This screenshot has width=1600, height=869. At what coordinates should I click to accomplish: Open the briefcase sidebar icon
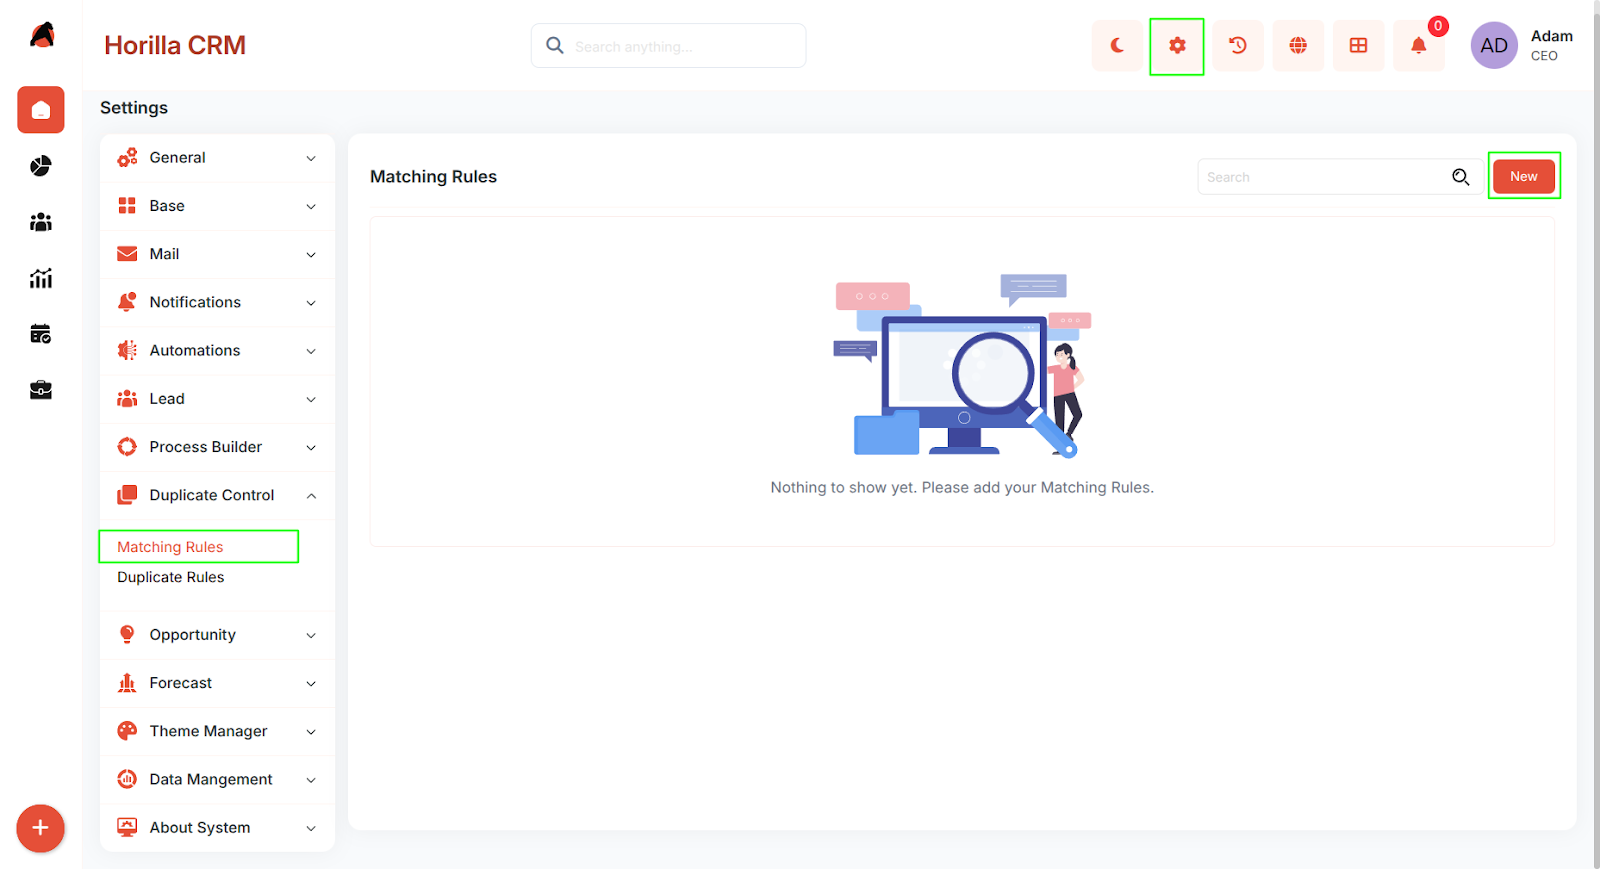pos(41,390)
